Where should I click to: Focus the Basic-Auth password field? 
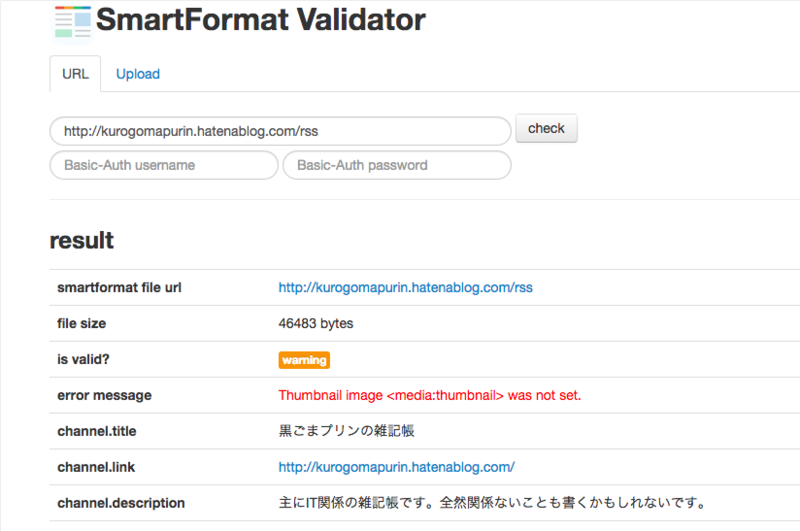[x=397, y=165]
